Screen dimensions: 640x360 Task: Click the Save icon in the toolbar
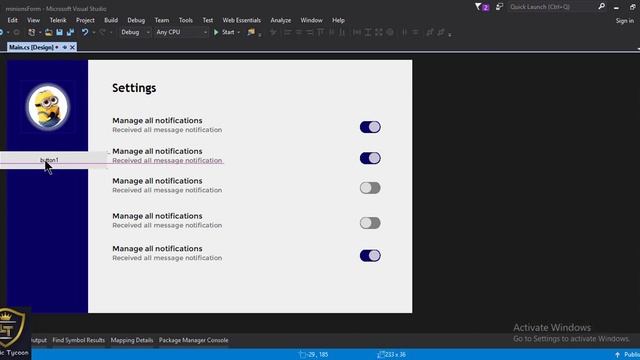[60, 32]
